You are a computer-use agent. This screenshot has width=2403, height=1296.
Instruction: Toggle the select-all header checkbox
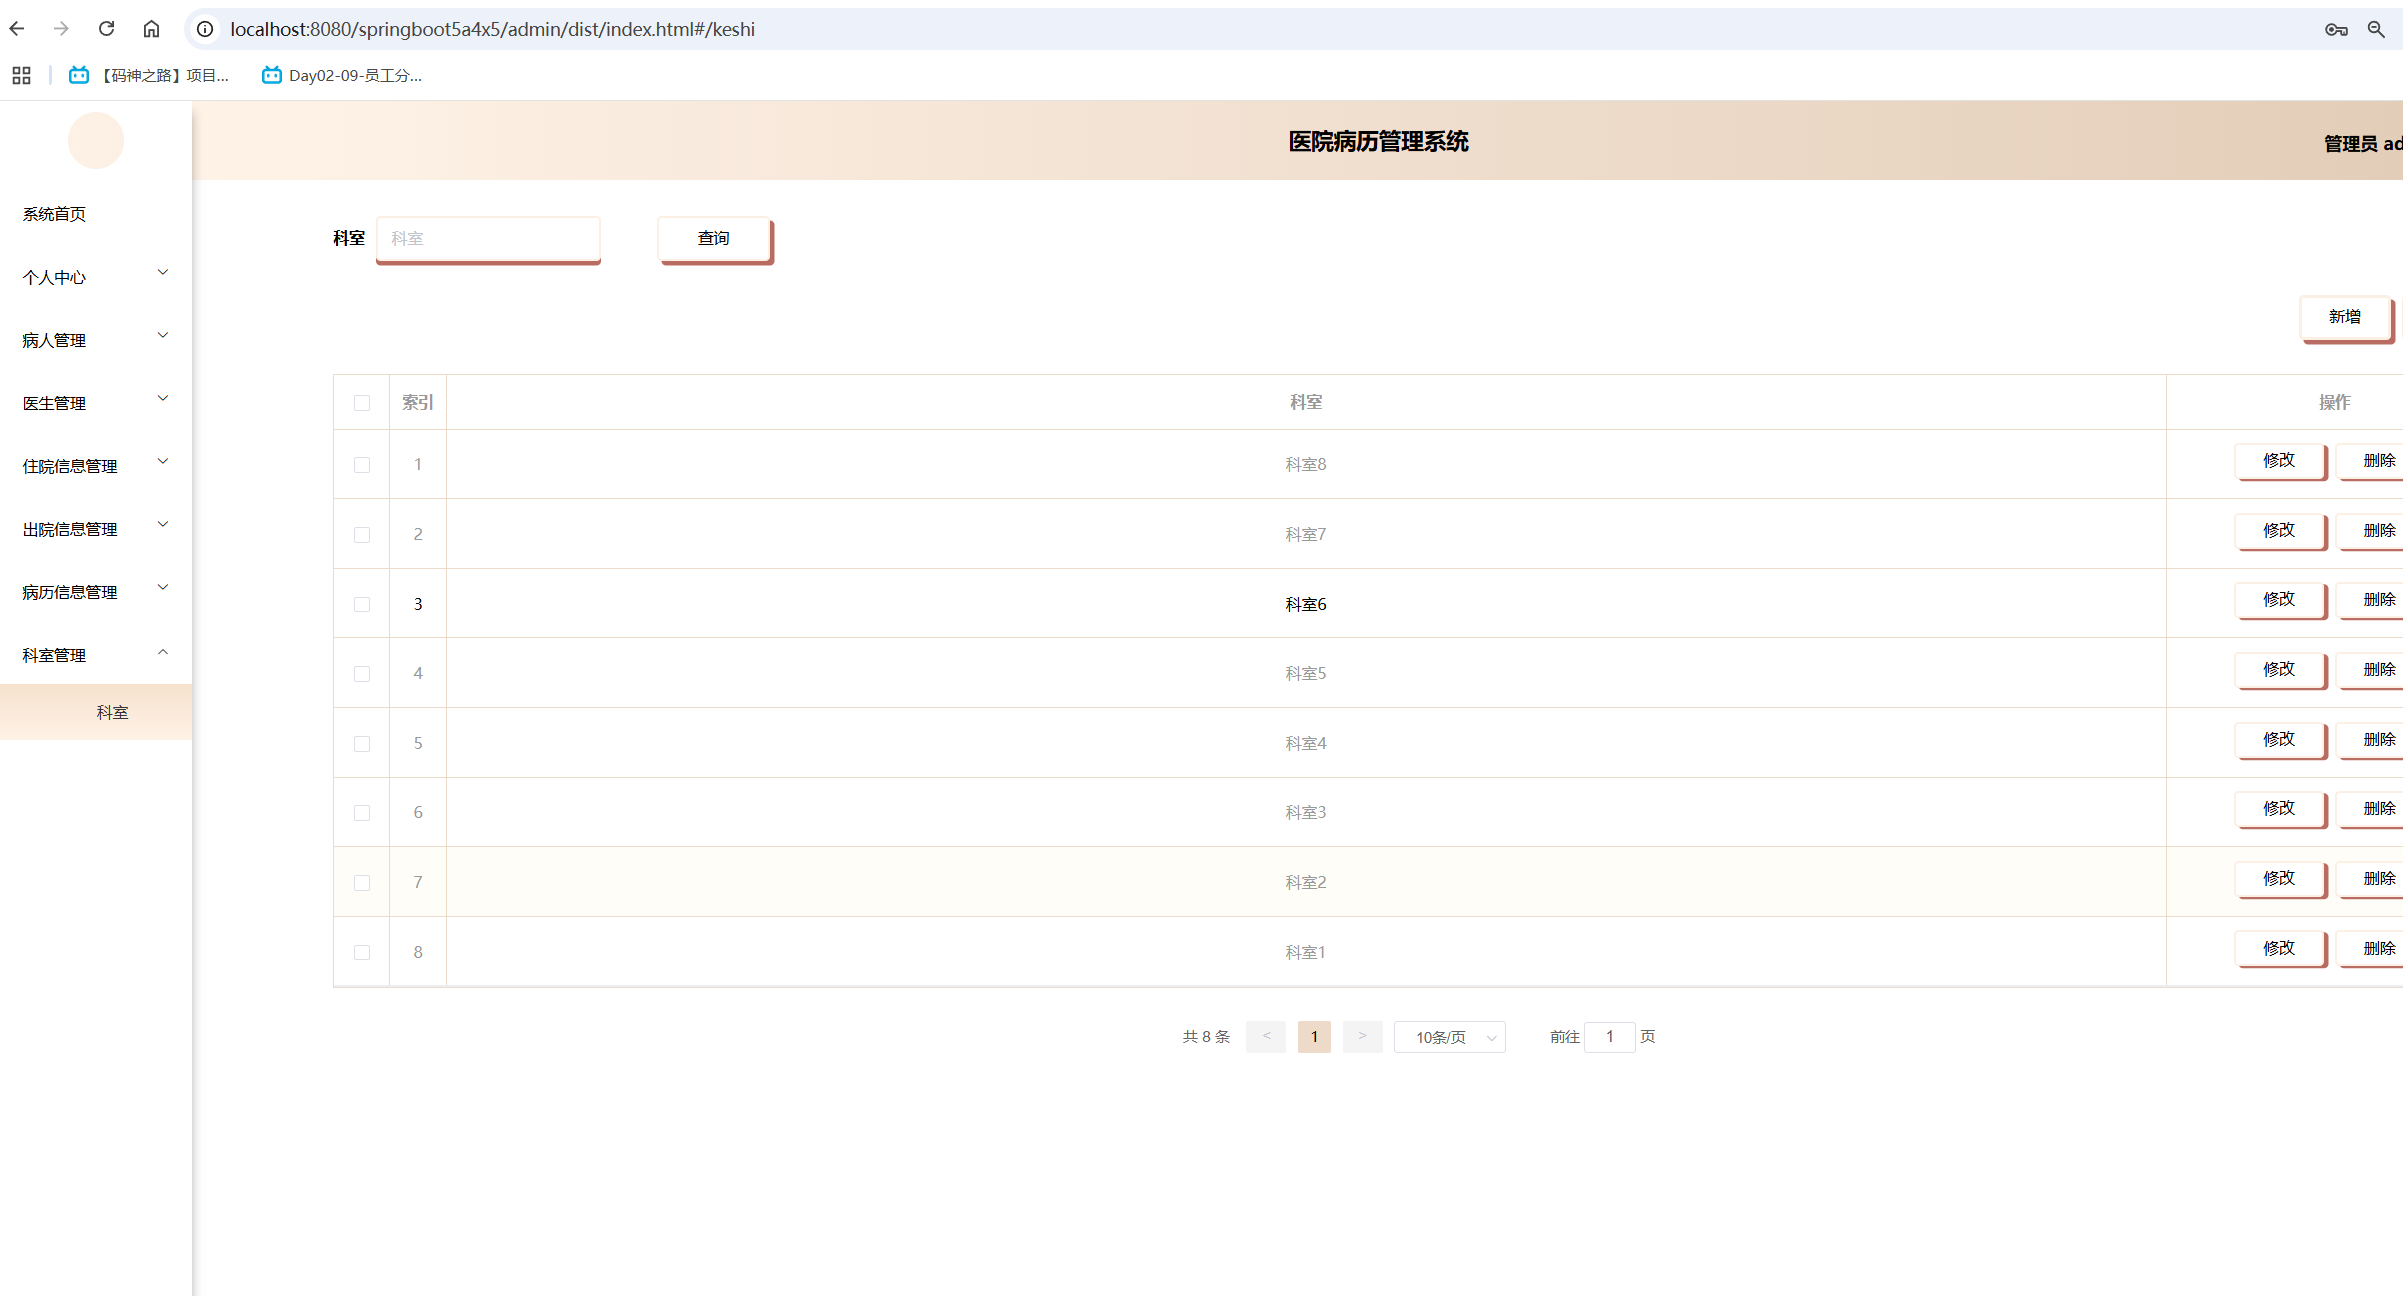[362, 403]
